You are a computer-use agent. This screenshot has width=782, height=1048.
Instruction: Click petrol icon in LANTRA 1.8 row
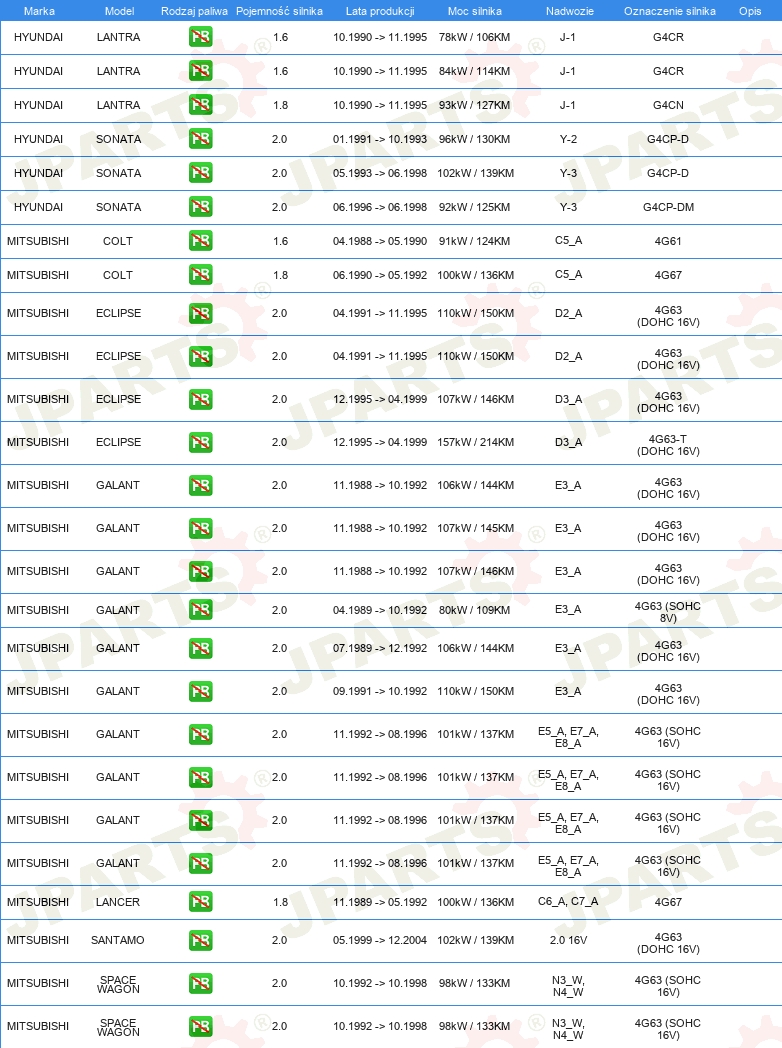201,105
